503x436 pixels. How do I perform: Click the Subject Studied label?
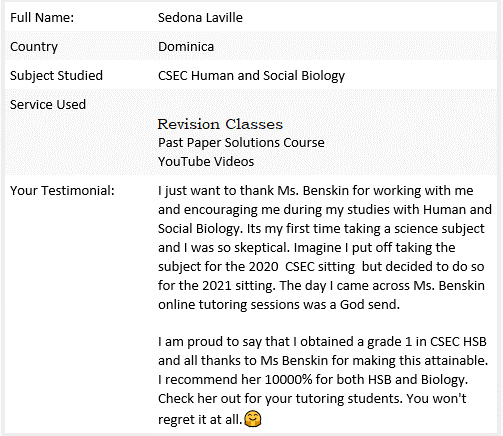[56, 76]
